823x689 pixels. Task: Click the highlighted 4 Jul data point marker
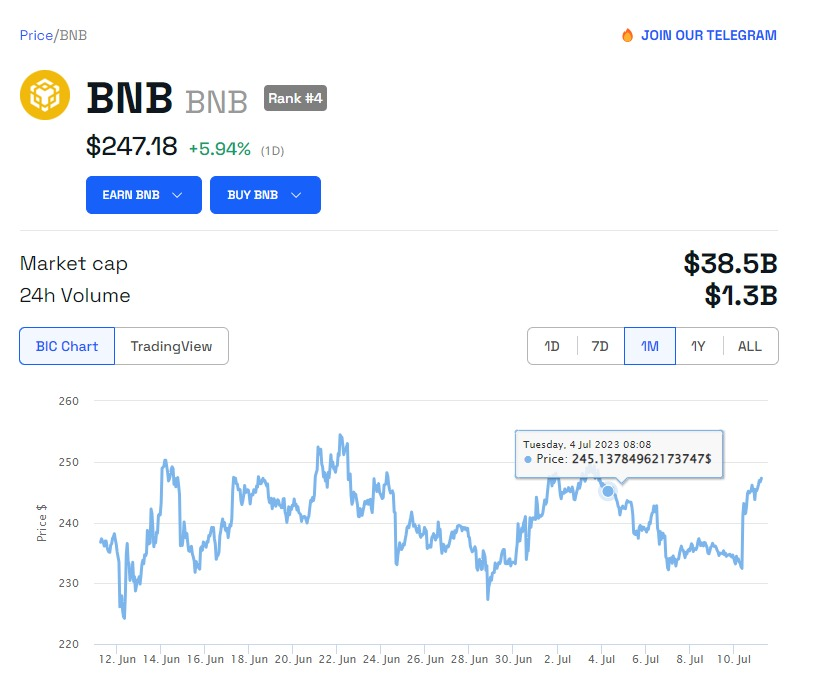[x=608, y=491]
